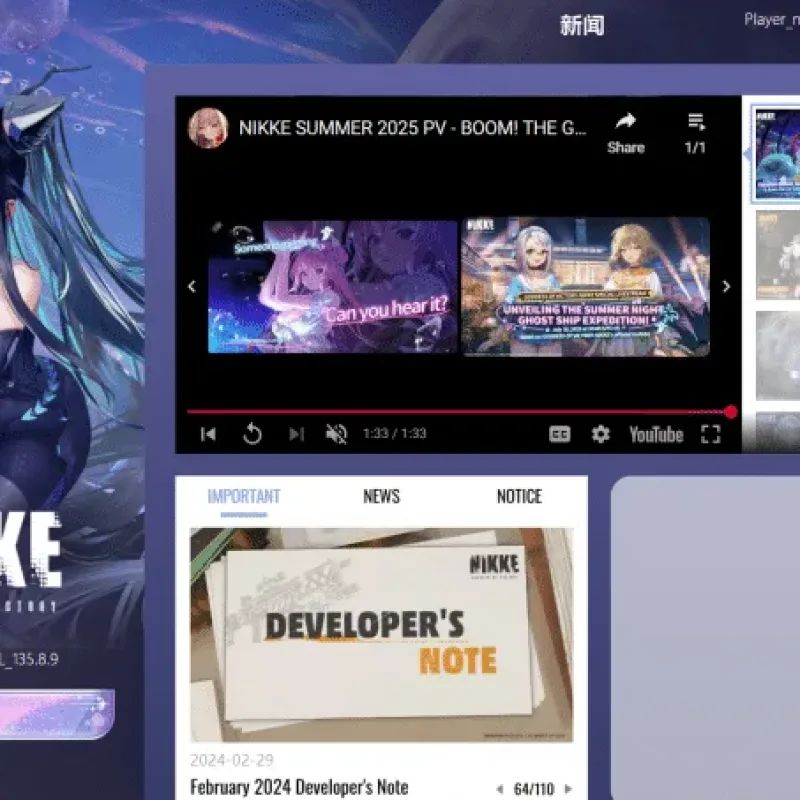Image resolution: width=800 pixels, height=800 pixels.
Task: Go to previous news item arrow
Action: click(x=499, y=789)
